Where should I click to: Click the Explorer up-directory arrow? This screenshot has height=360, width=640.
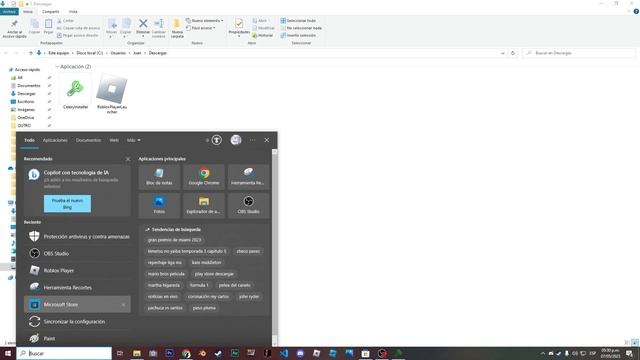tap(31, 53)
